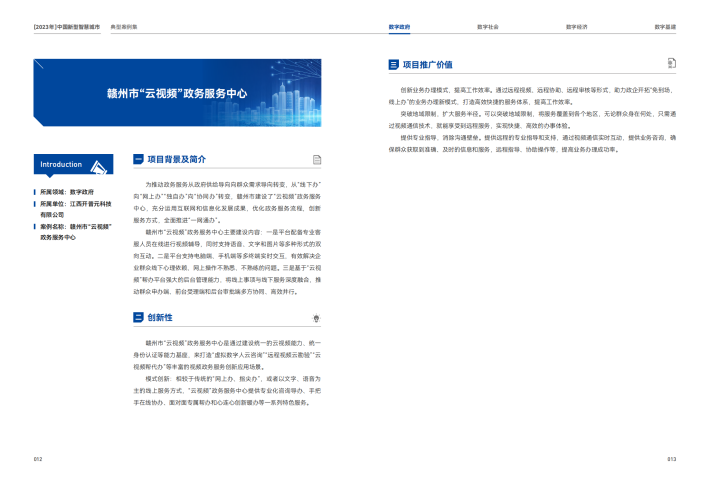The width and height of the screenshot is (710, 481).
Task: Go to the 数字基建 tab
Action: coord(665,27)
